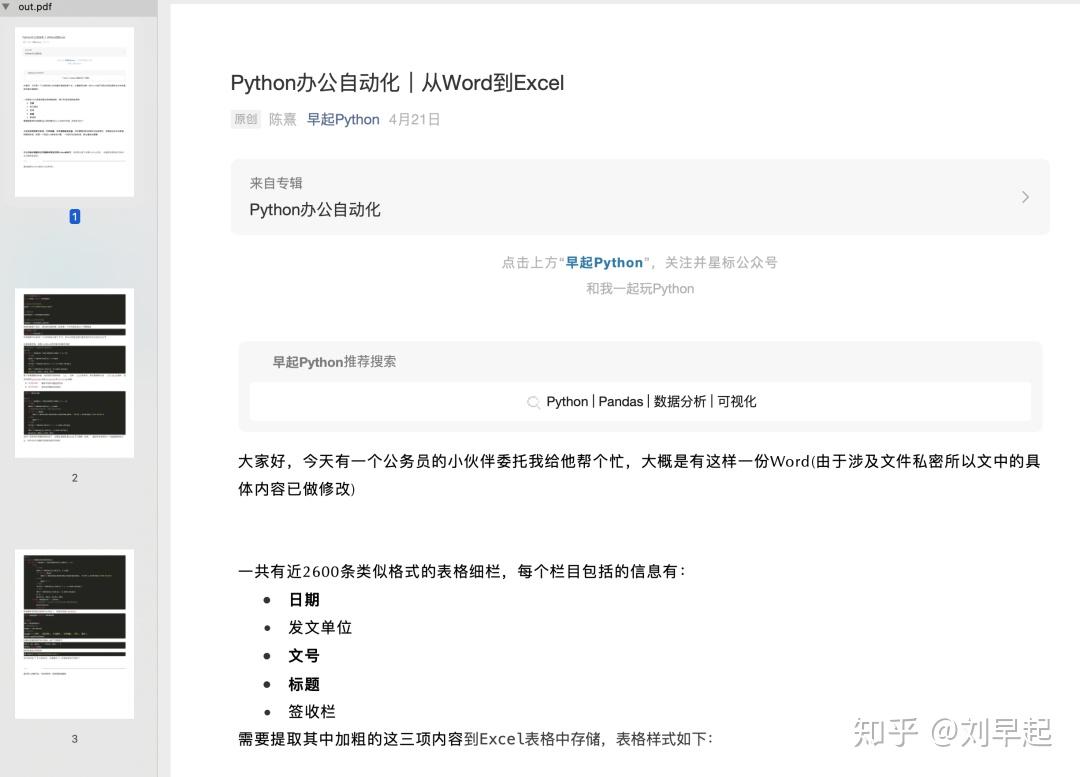Click the author name "陈熹"
Image resolution: width=1080 pixels, height=777 pixels.
(x=281, y=119)
